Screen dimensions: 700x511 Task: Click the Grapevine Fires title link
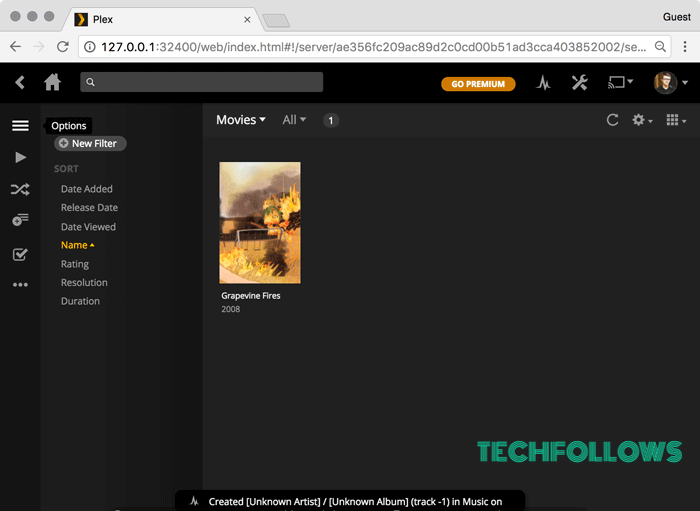(251, 296)
